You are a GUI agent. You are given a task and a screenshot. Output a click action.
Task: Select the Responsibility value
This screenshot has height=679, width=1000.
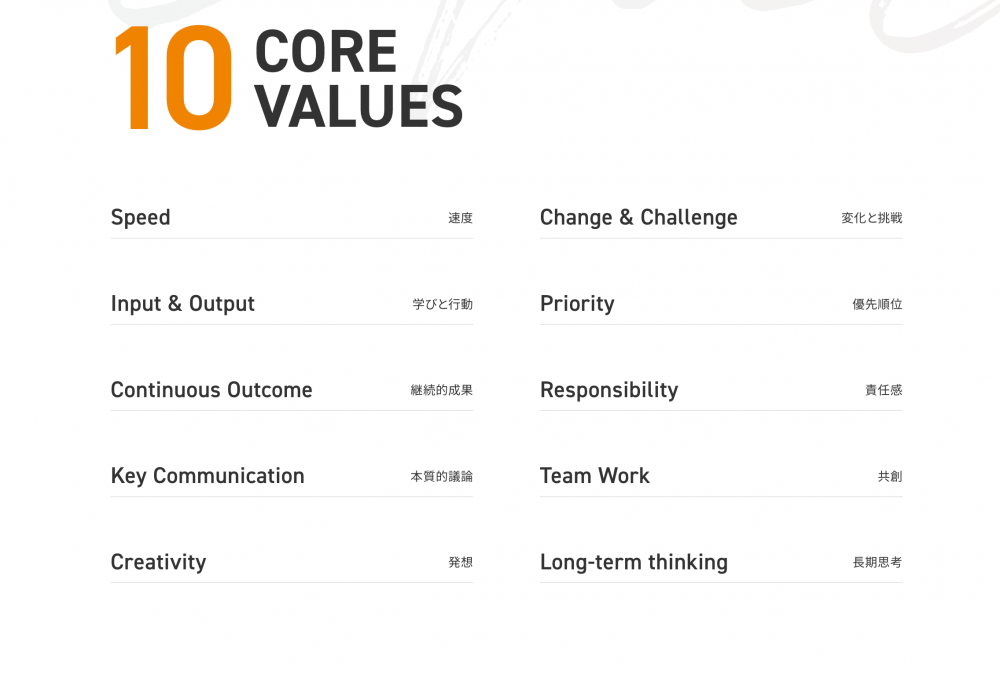click(721, 390)
